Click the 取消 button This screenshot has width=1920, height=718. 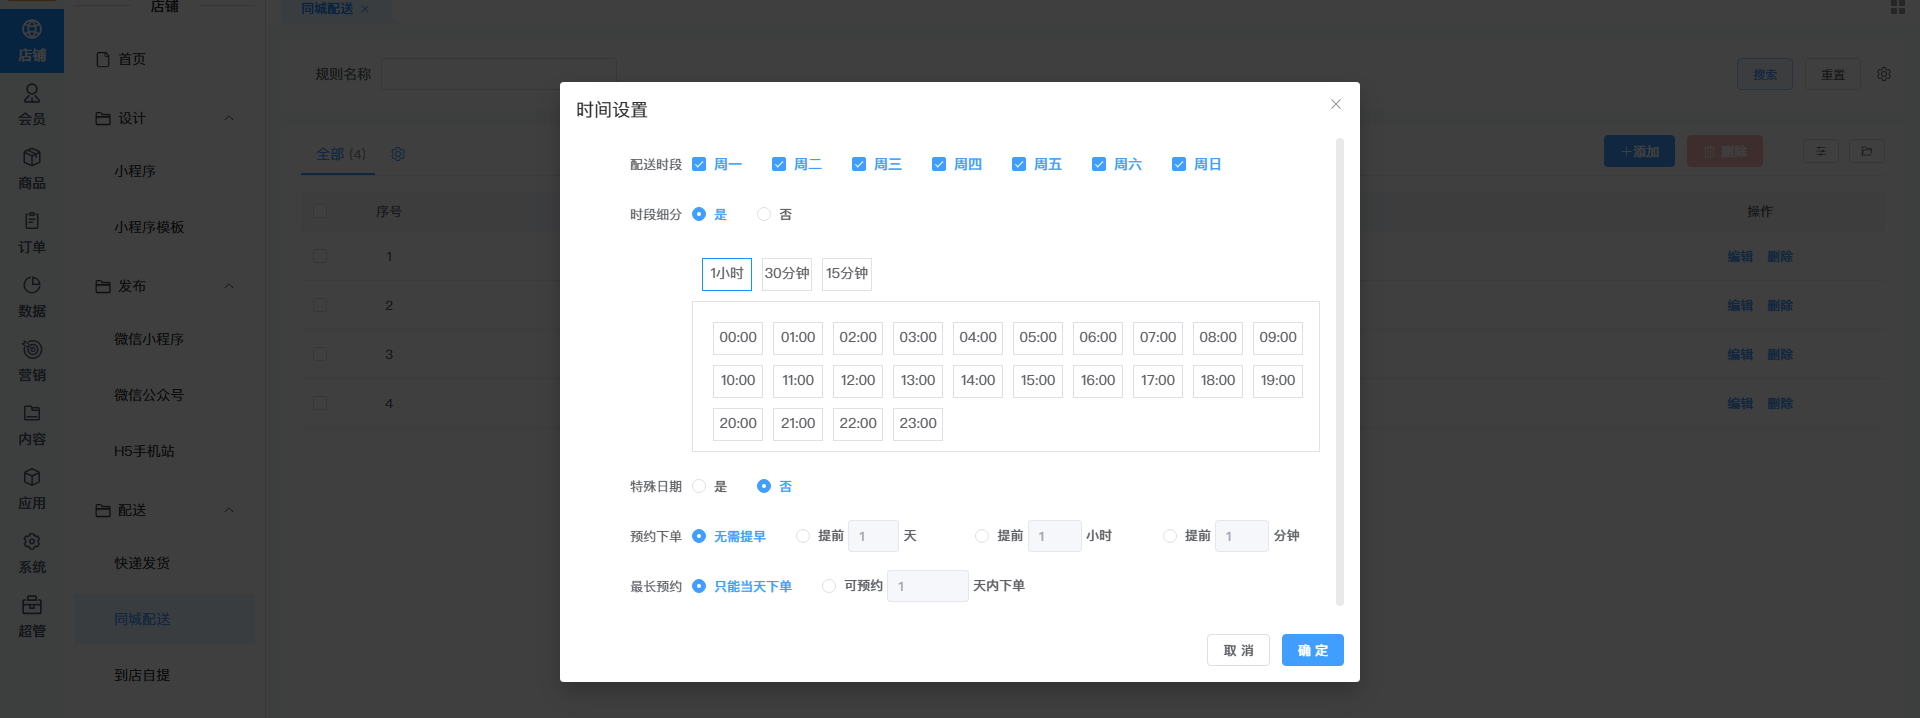click(1238, 650)
